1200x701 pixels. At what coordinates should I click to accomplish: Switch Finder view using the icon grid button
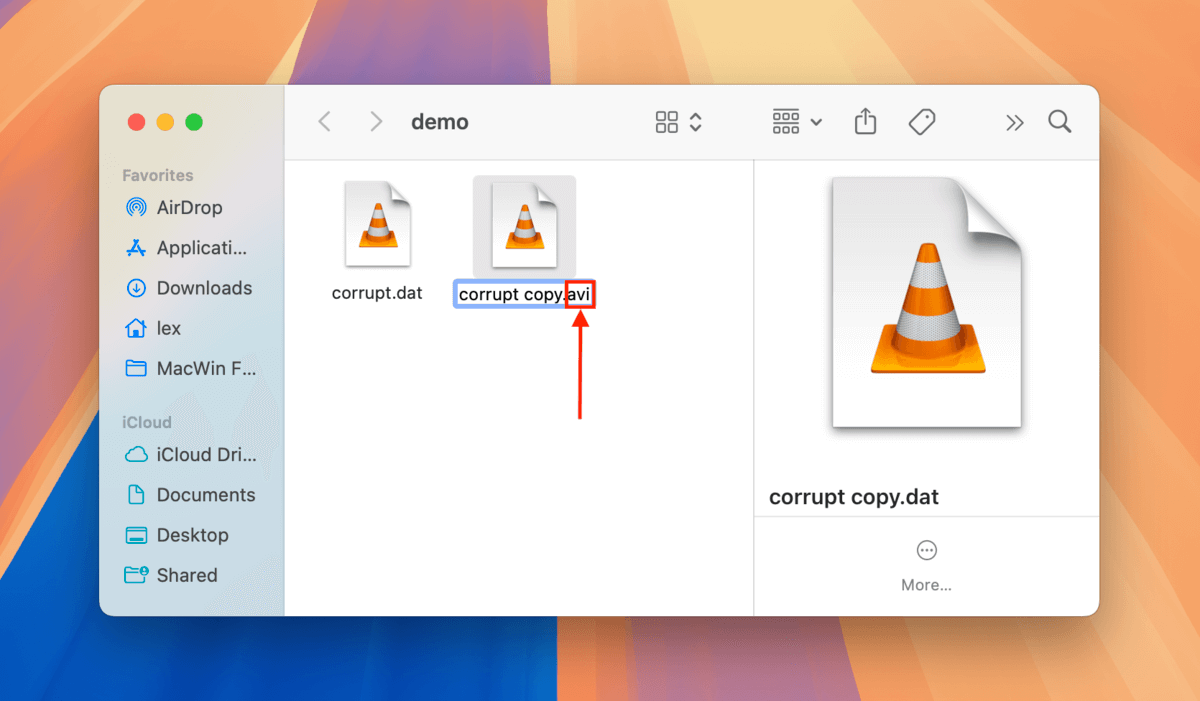(678, 122)
